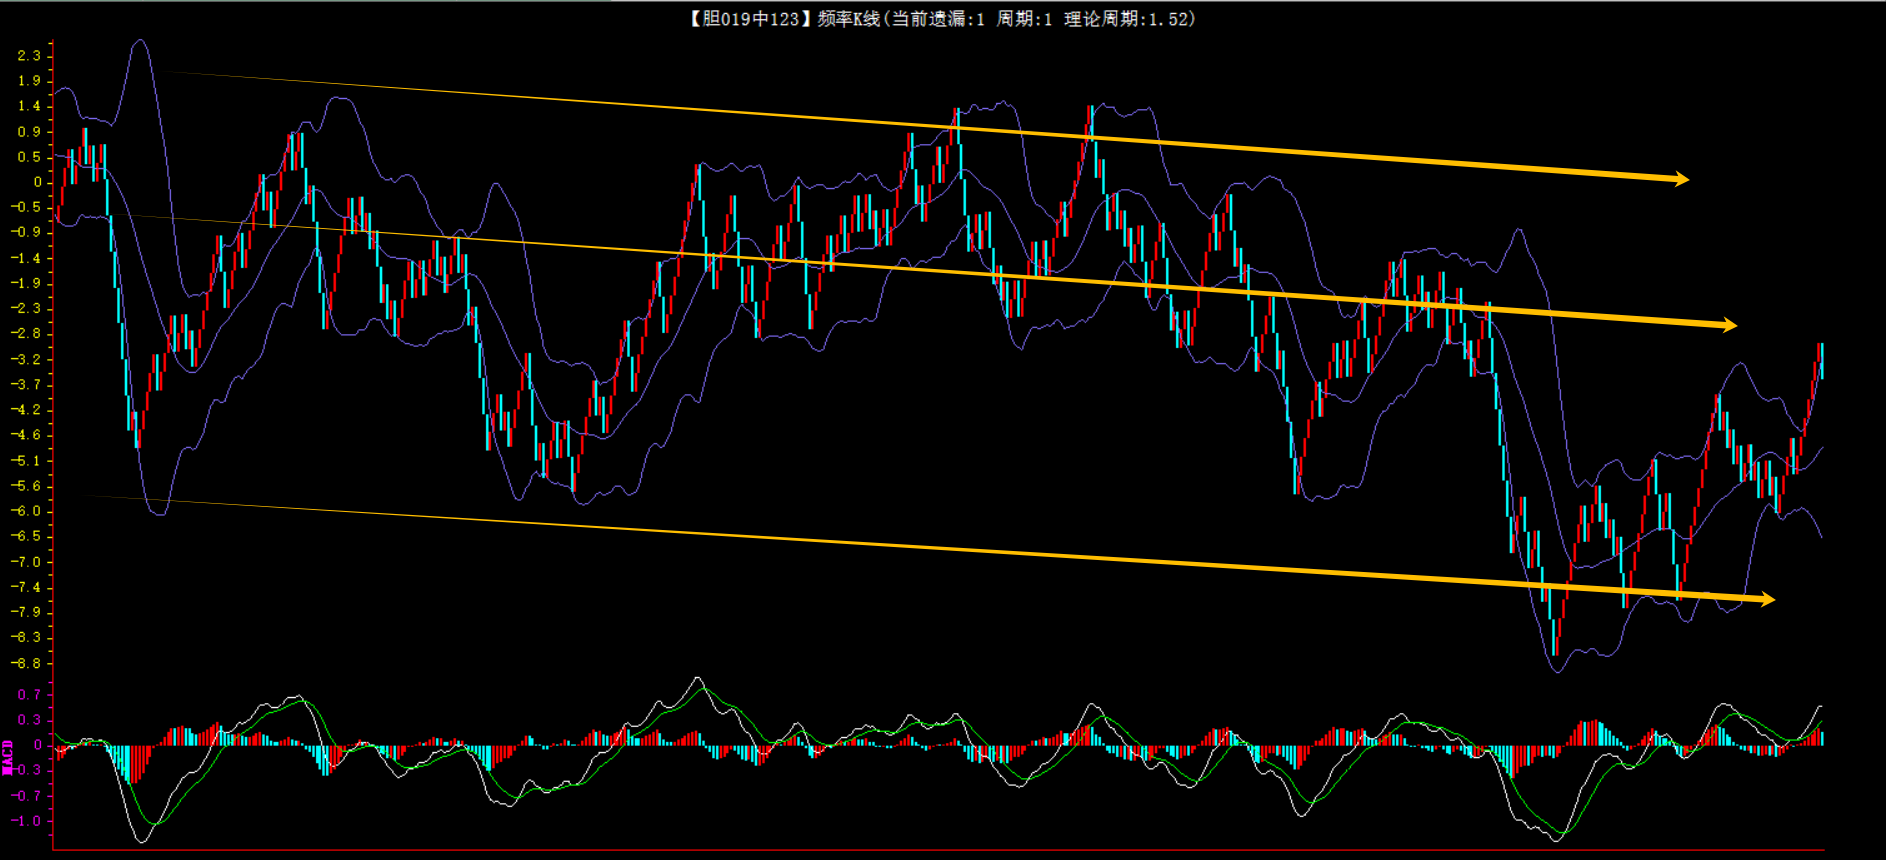Click the -6.5 price axis label
The image size is (1886, 860).
[27, 536]
